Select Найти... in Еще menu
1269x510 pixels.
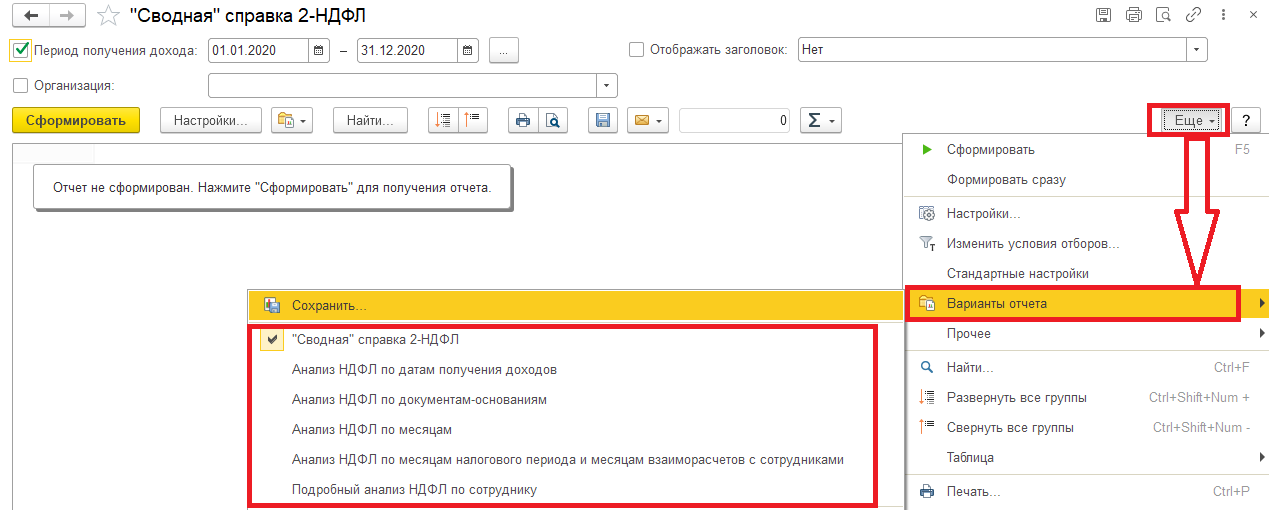[x=1085, y=367]
